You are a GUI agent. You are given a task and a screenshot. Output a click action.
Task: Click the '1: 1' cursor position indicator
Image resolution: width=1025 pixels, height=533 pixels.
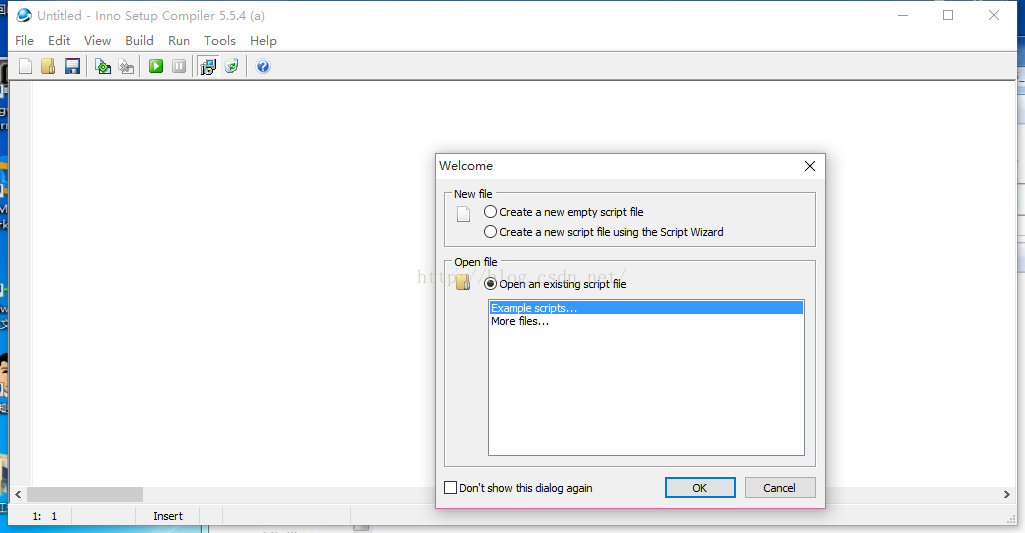point(44,516)
